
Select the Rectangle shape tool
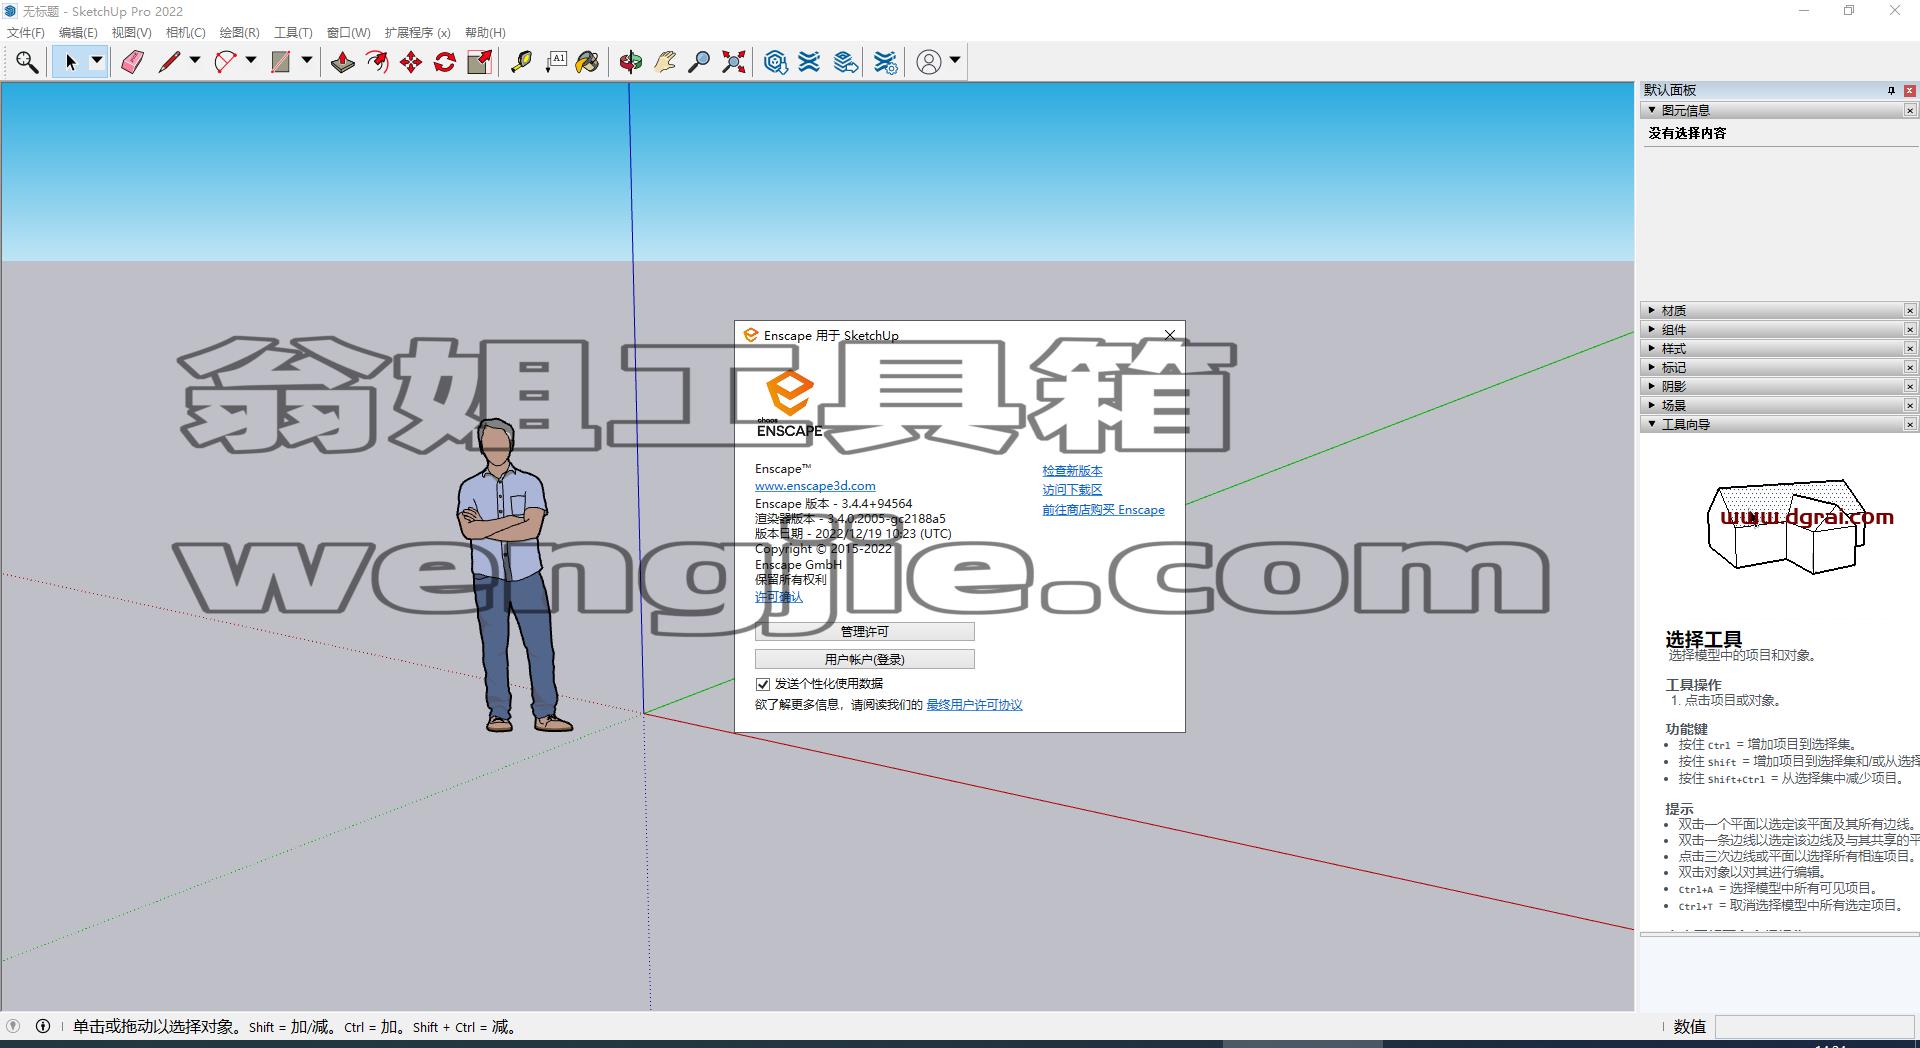point(281,62)
